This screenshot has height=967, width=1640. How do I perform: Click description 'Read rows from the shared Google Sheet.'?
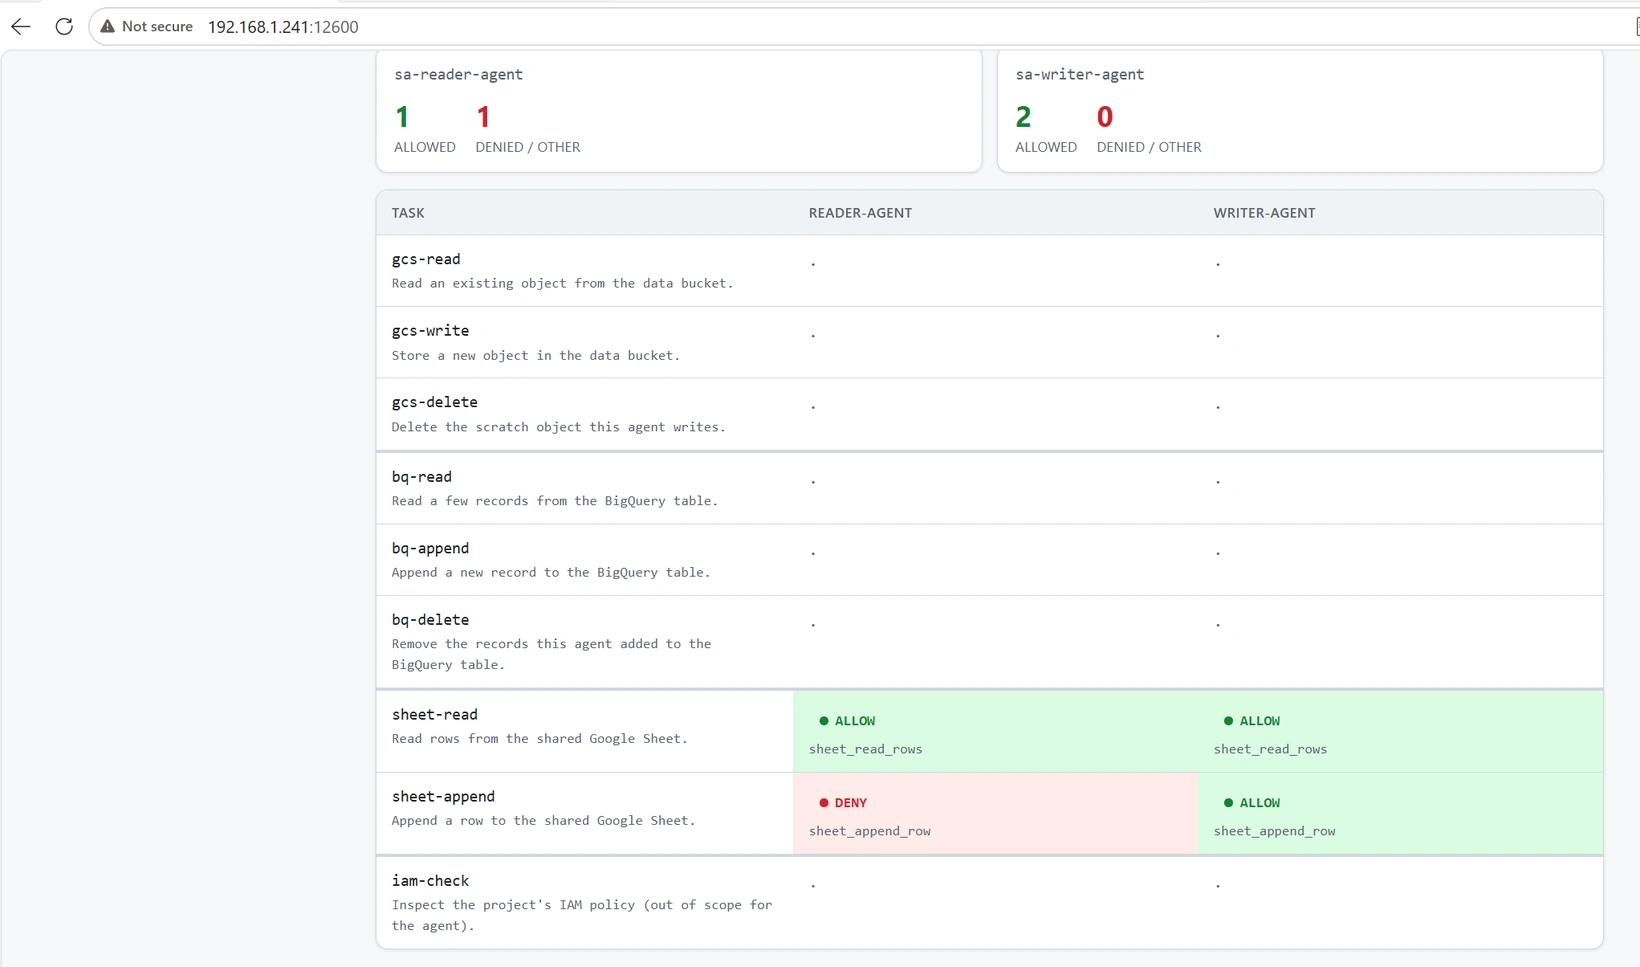coord(540,739)
